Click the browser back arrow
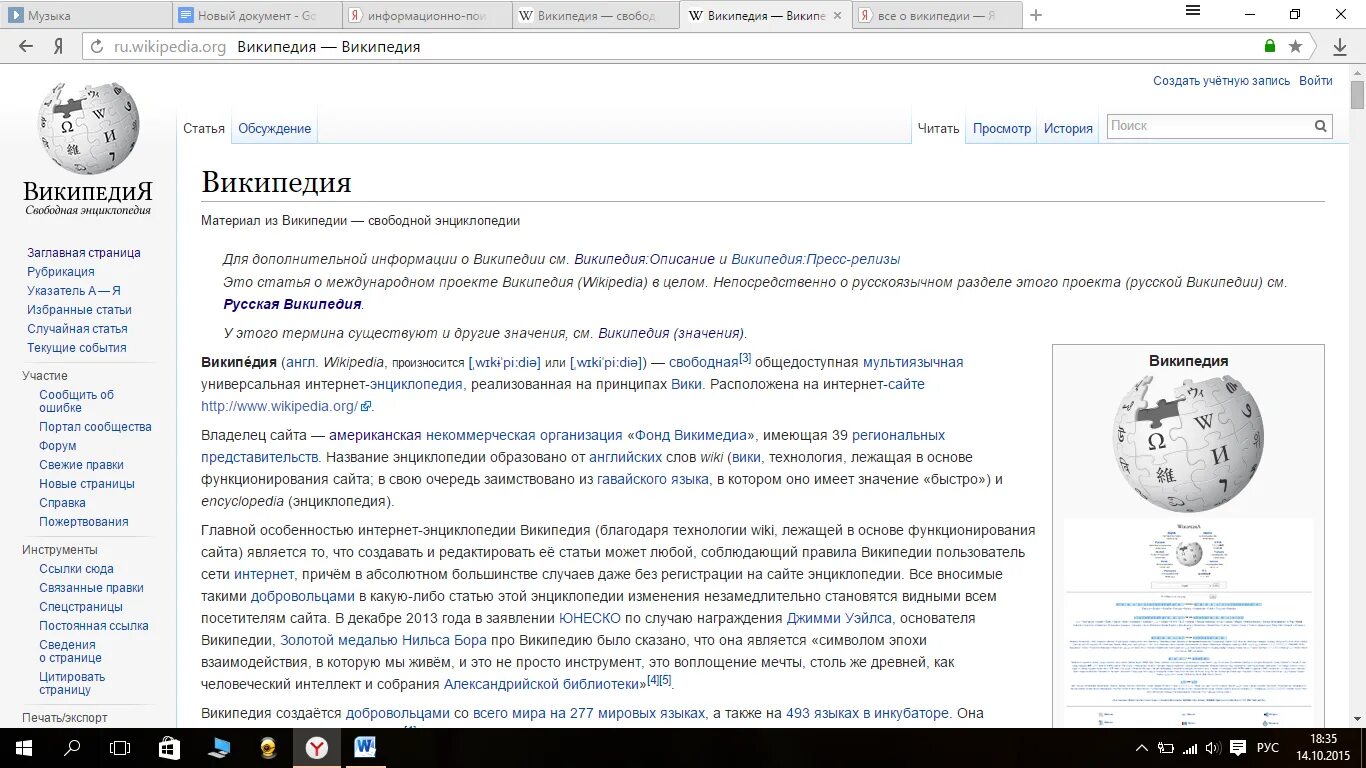The image size is (1366, 768). coord(26,46)
